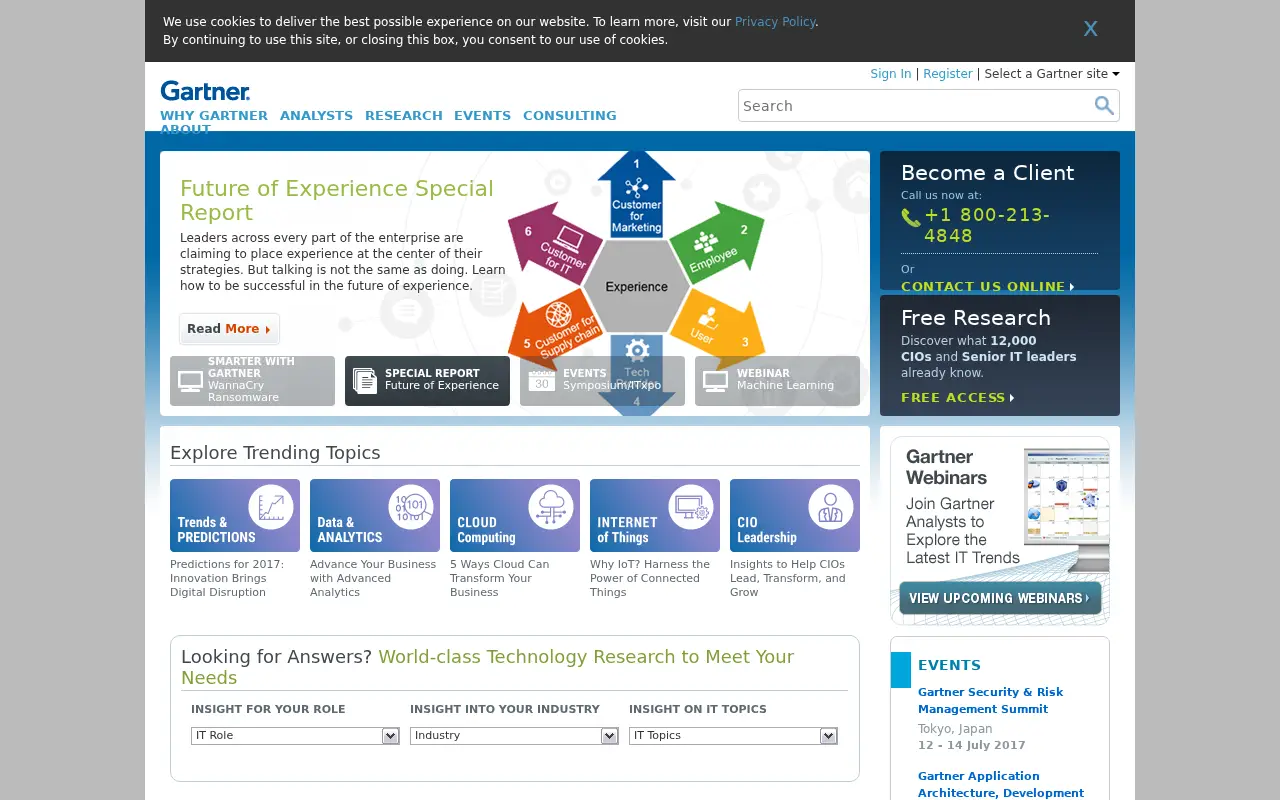Open the CONSULTING menu
This screenshot has width=1280, height=800.
[x=569, y=116]
